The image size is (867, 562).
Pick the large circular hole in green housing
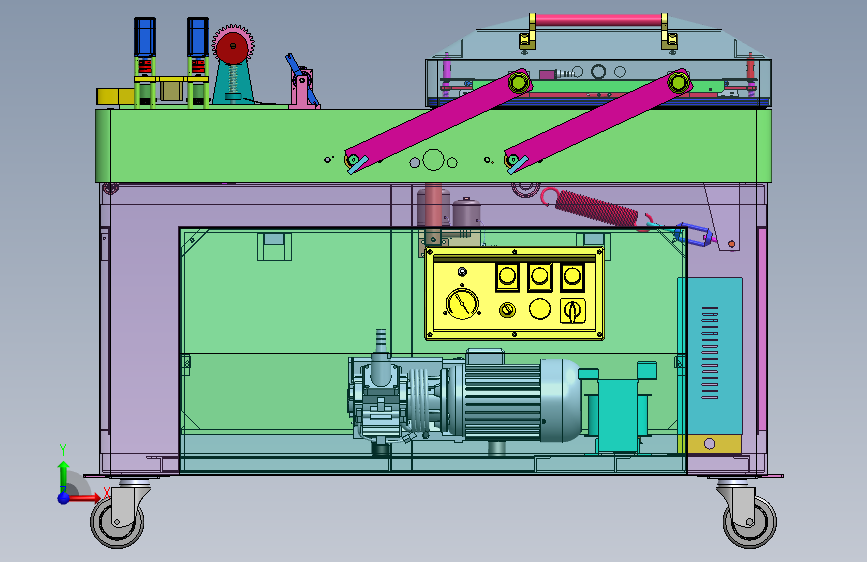point(433,160)
